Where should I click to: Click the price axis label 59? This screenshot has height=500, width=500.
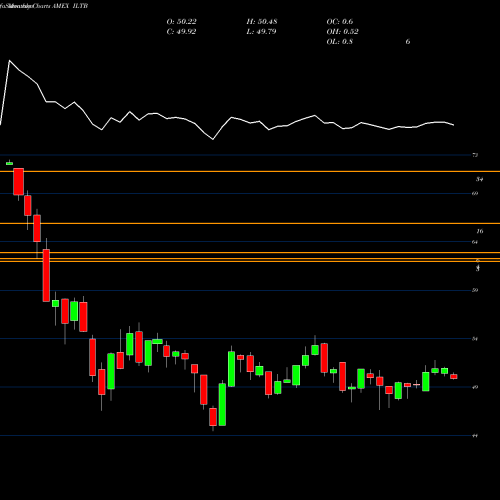click(x=475, y=290)
